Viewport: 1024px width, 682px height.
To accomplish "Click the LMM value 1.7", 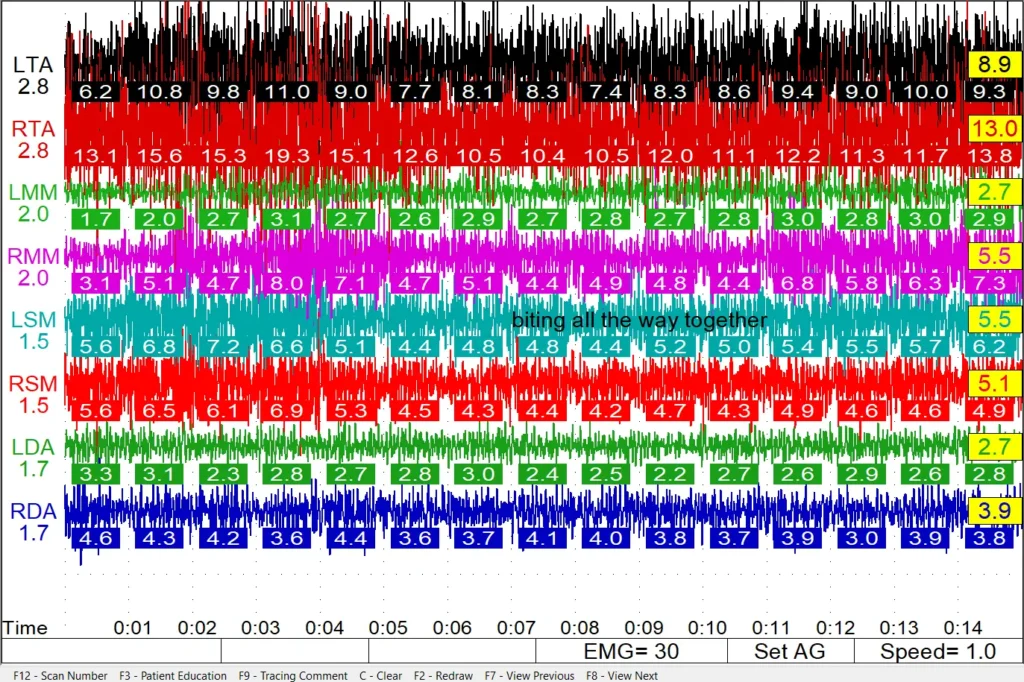I will point(95,219).
